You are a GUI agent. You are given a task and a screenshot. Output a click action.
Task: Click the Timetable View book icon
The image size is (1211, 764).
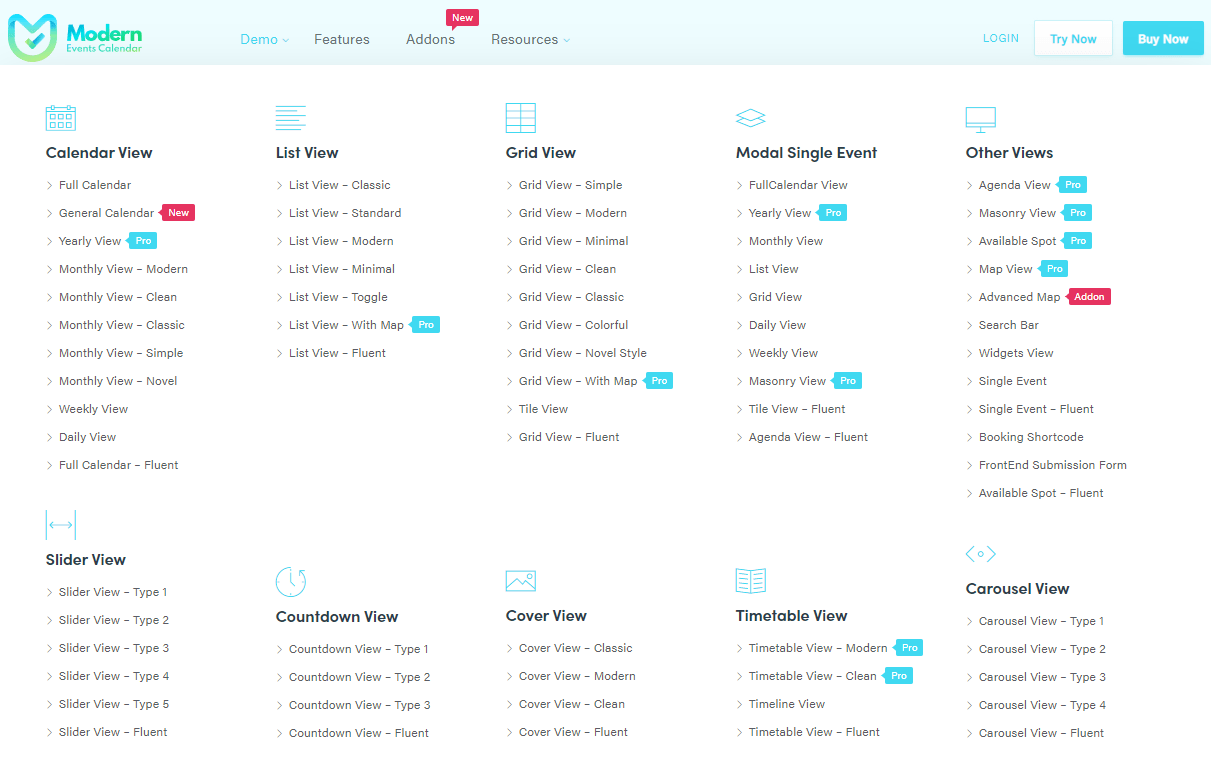750,581
